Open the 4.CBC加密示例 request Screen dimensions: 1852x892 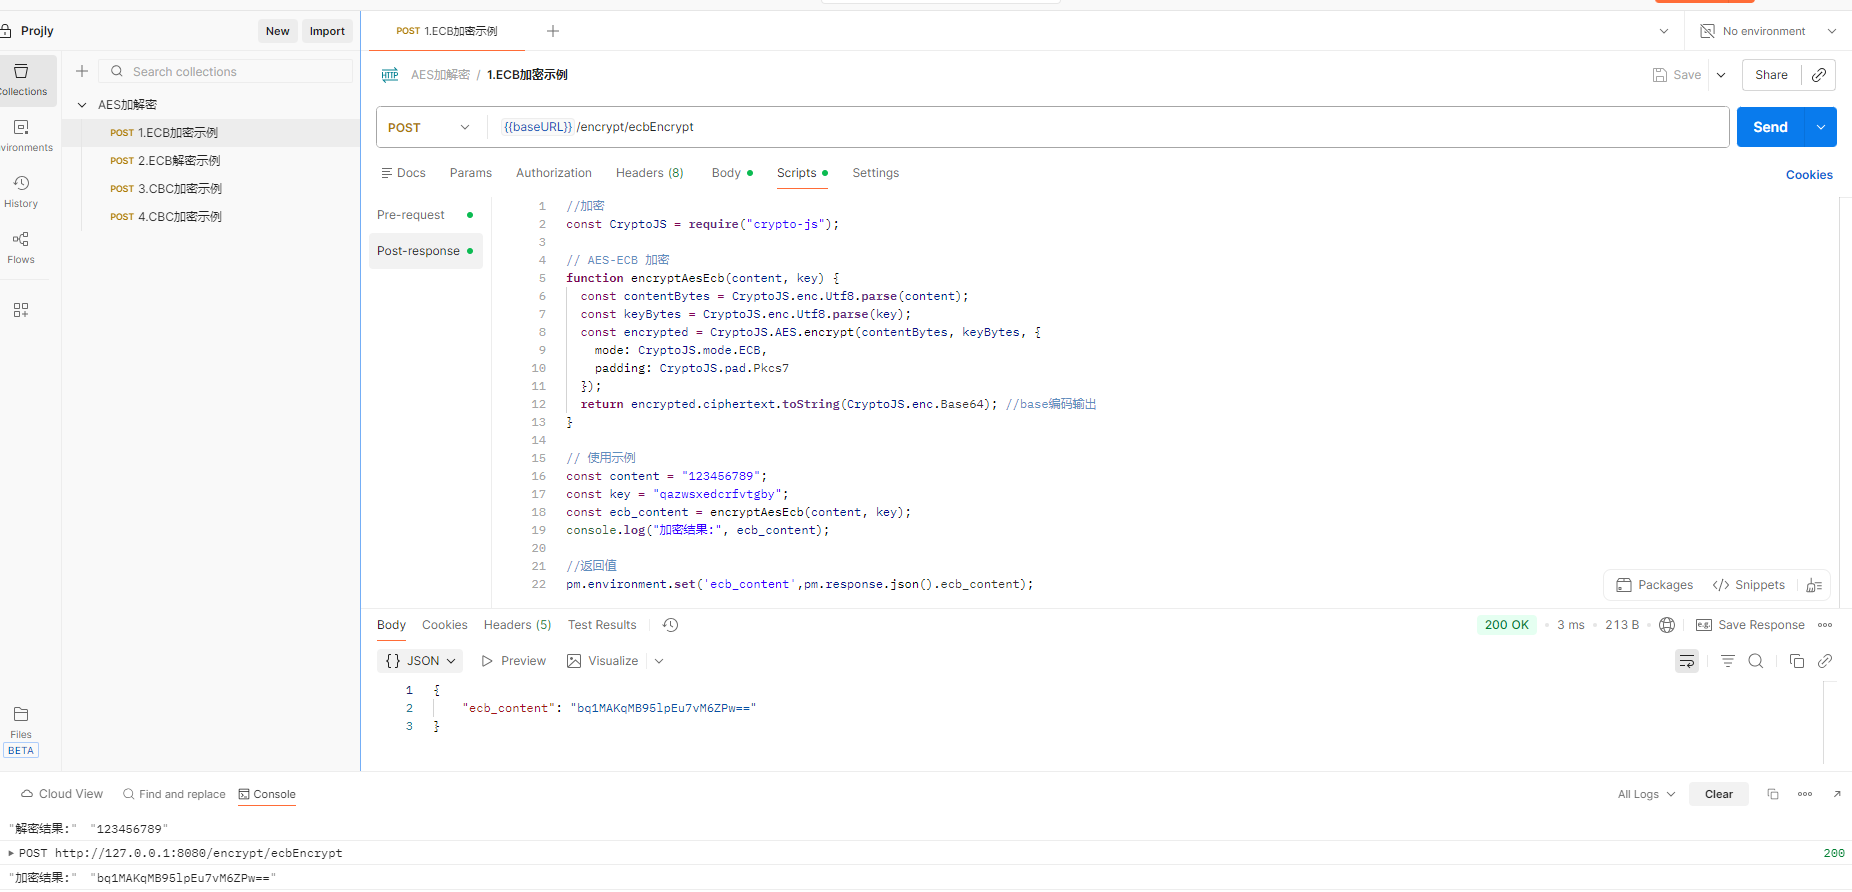(x=211, y=217)
